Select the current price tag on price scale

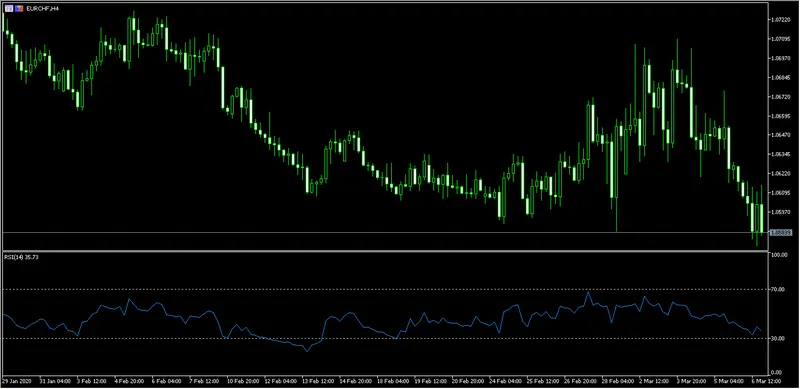point(781,232)
